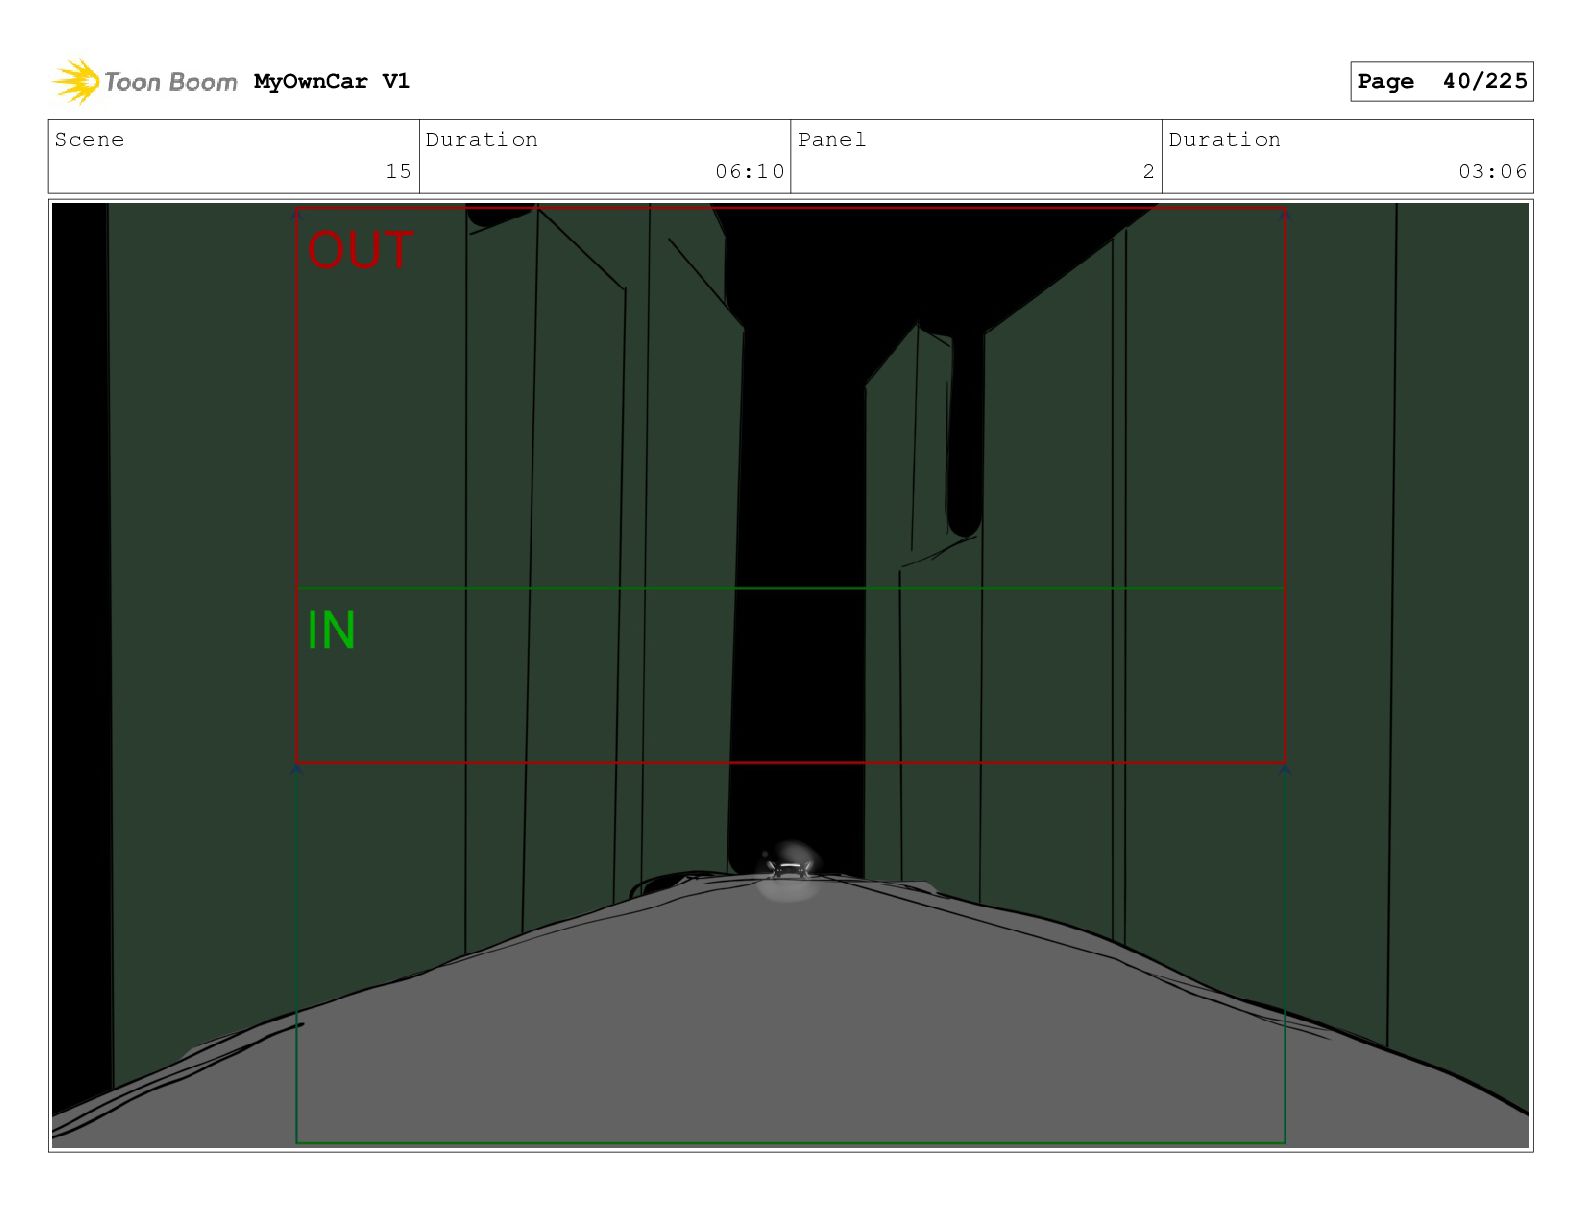Click the top-right corner marker of OUT frame

click(1285, 213)
